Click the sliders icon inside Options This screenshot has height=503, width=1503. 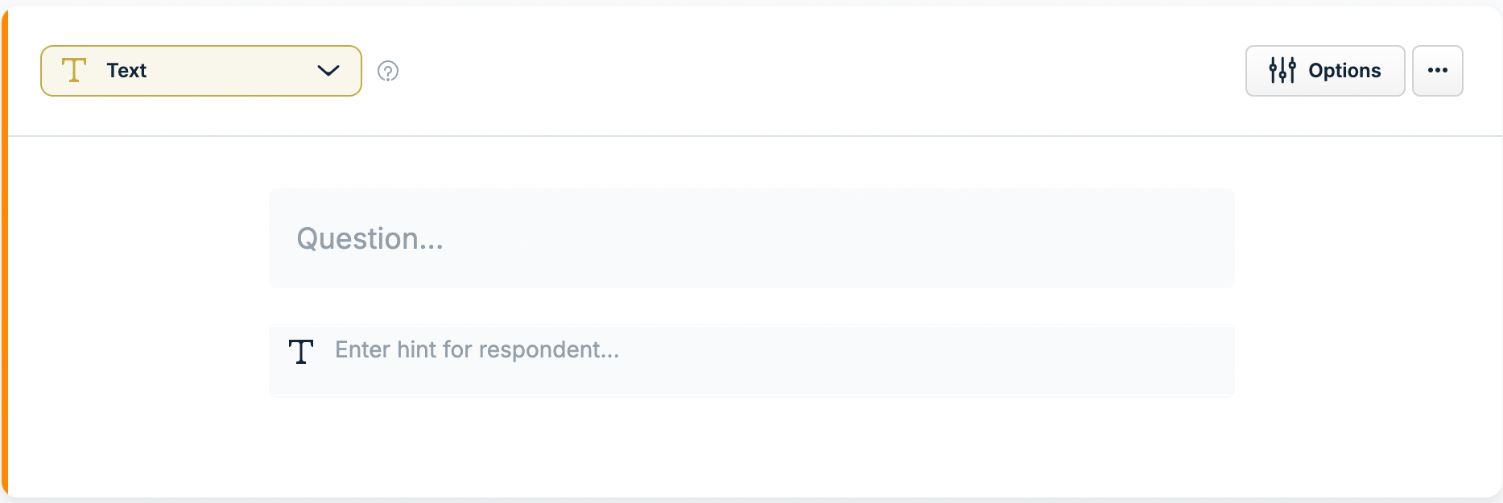pyautogui.click(x=1282, y=71)
